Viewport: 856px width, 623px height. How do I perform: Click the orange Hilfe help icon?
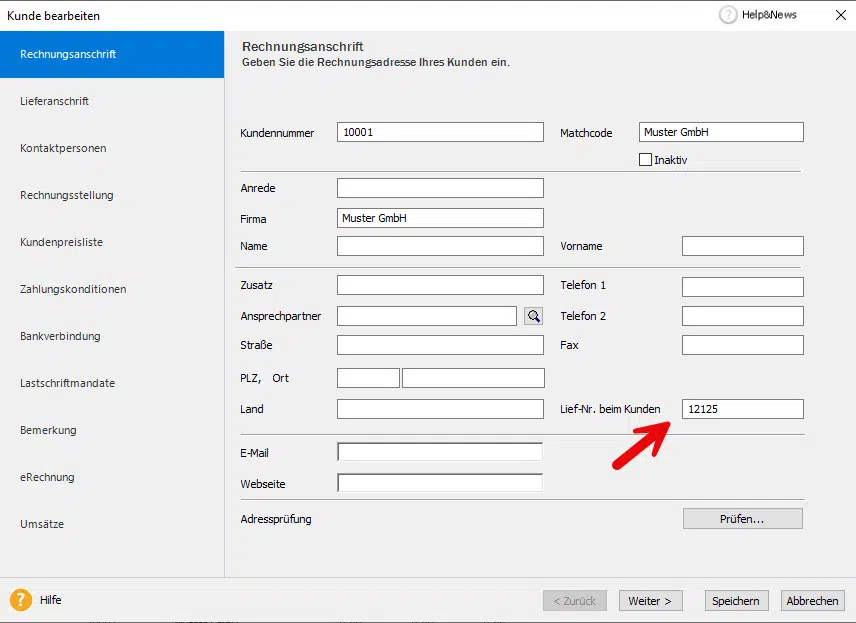pyautogui.click(x=20, y=600)
